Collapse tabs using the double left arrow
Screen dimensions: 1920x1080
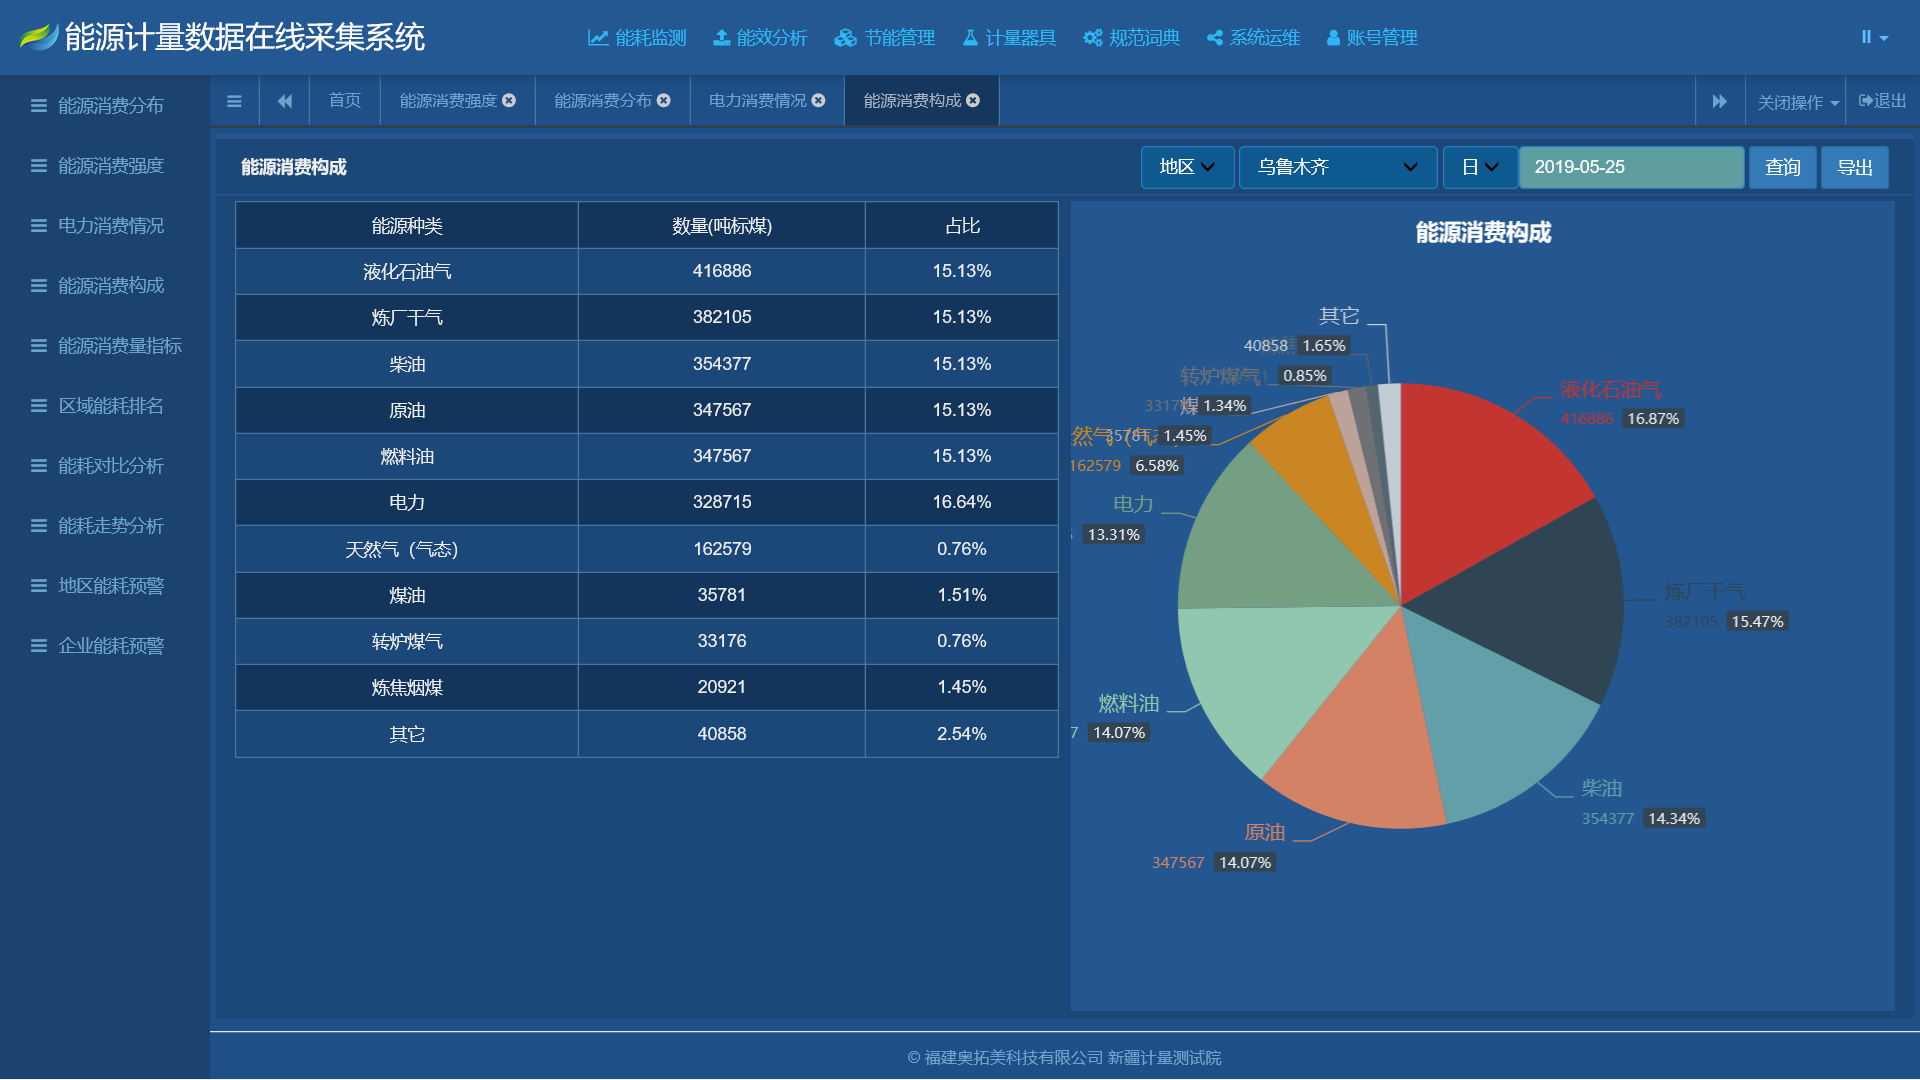284,100
